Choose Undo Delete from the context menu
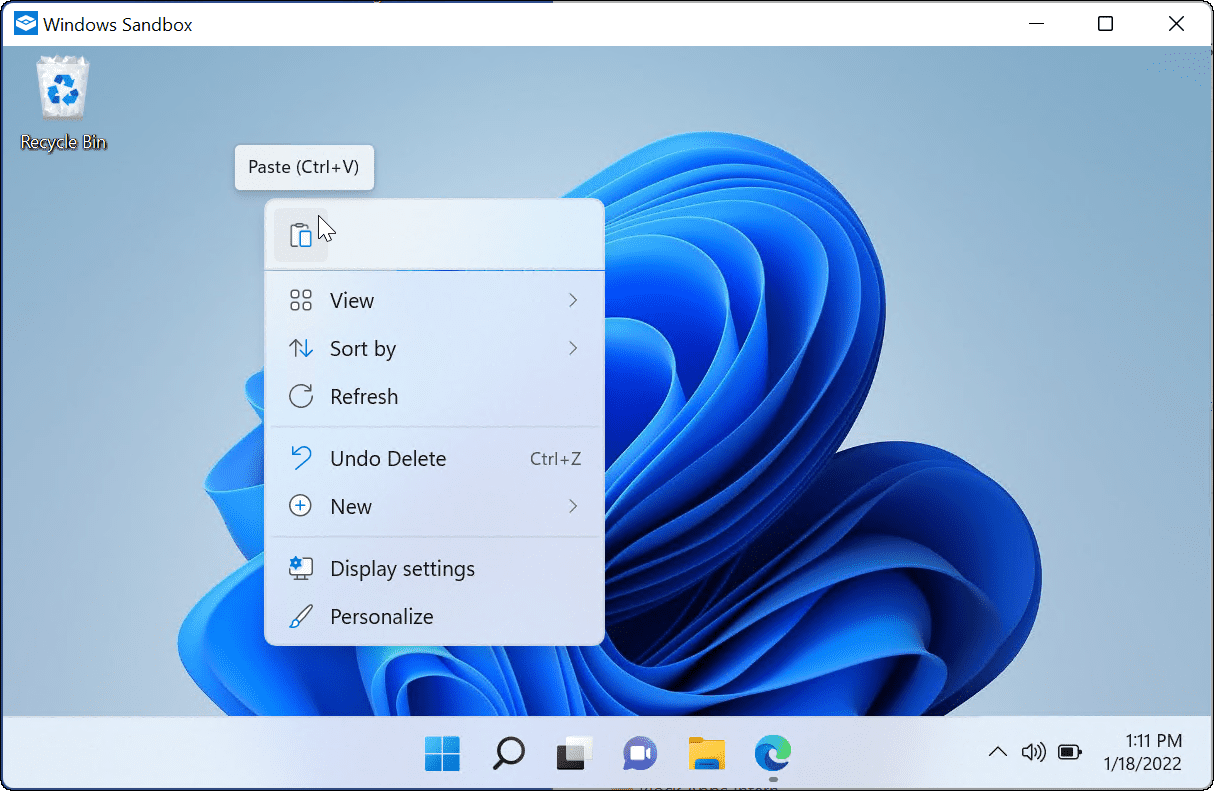 pos(387,458)
